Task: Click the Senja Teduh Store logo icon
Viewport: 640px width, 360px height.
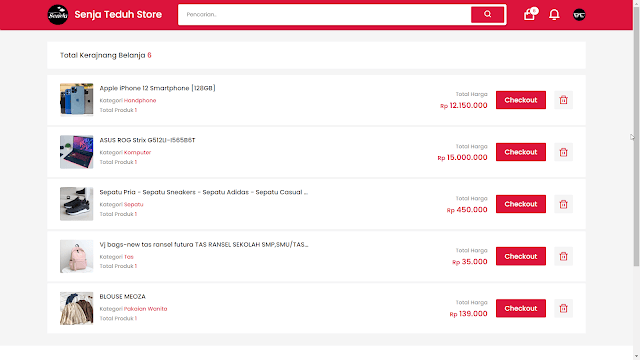Action: pyautogui.click(x=58, y=15)
